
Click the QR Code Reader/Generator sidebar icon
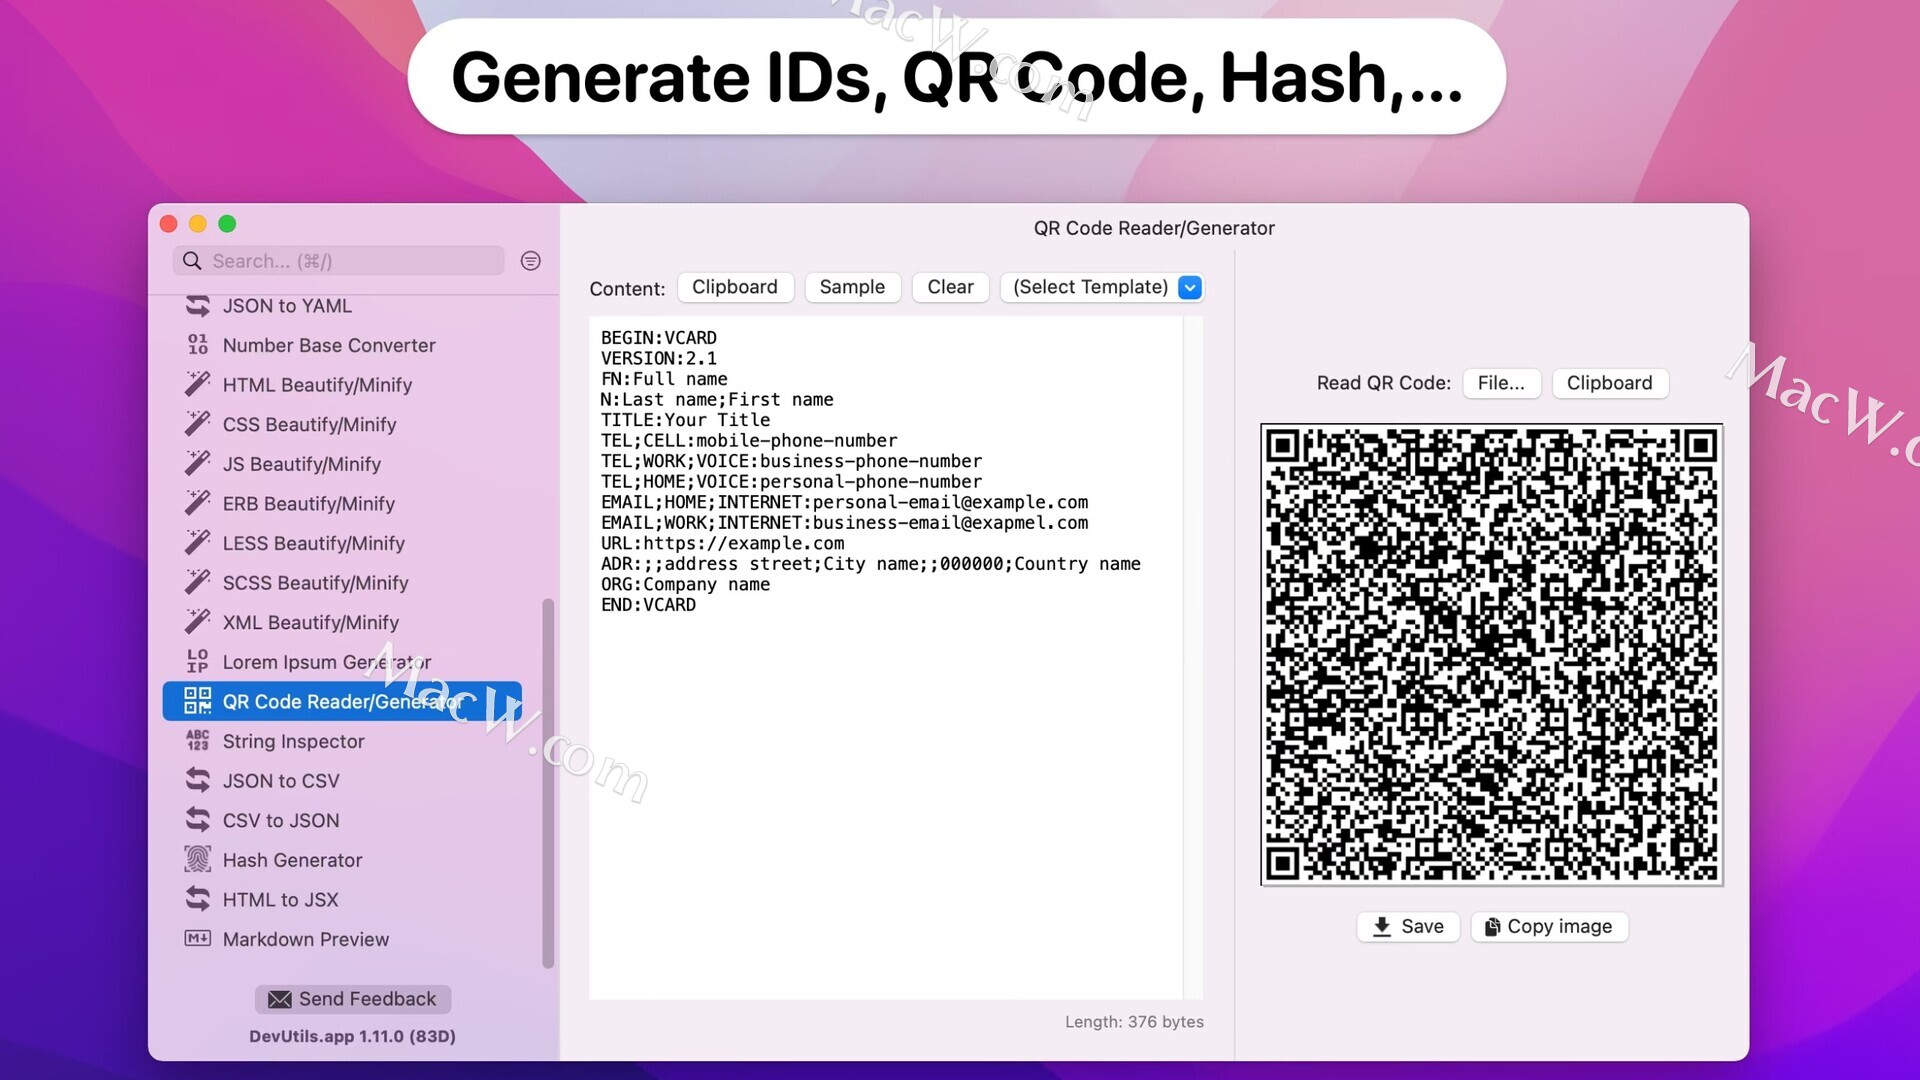tap(198, 702)
